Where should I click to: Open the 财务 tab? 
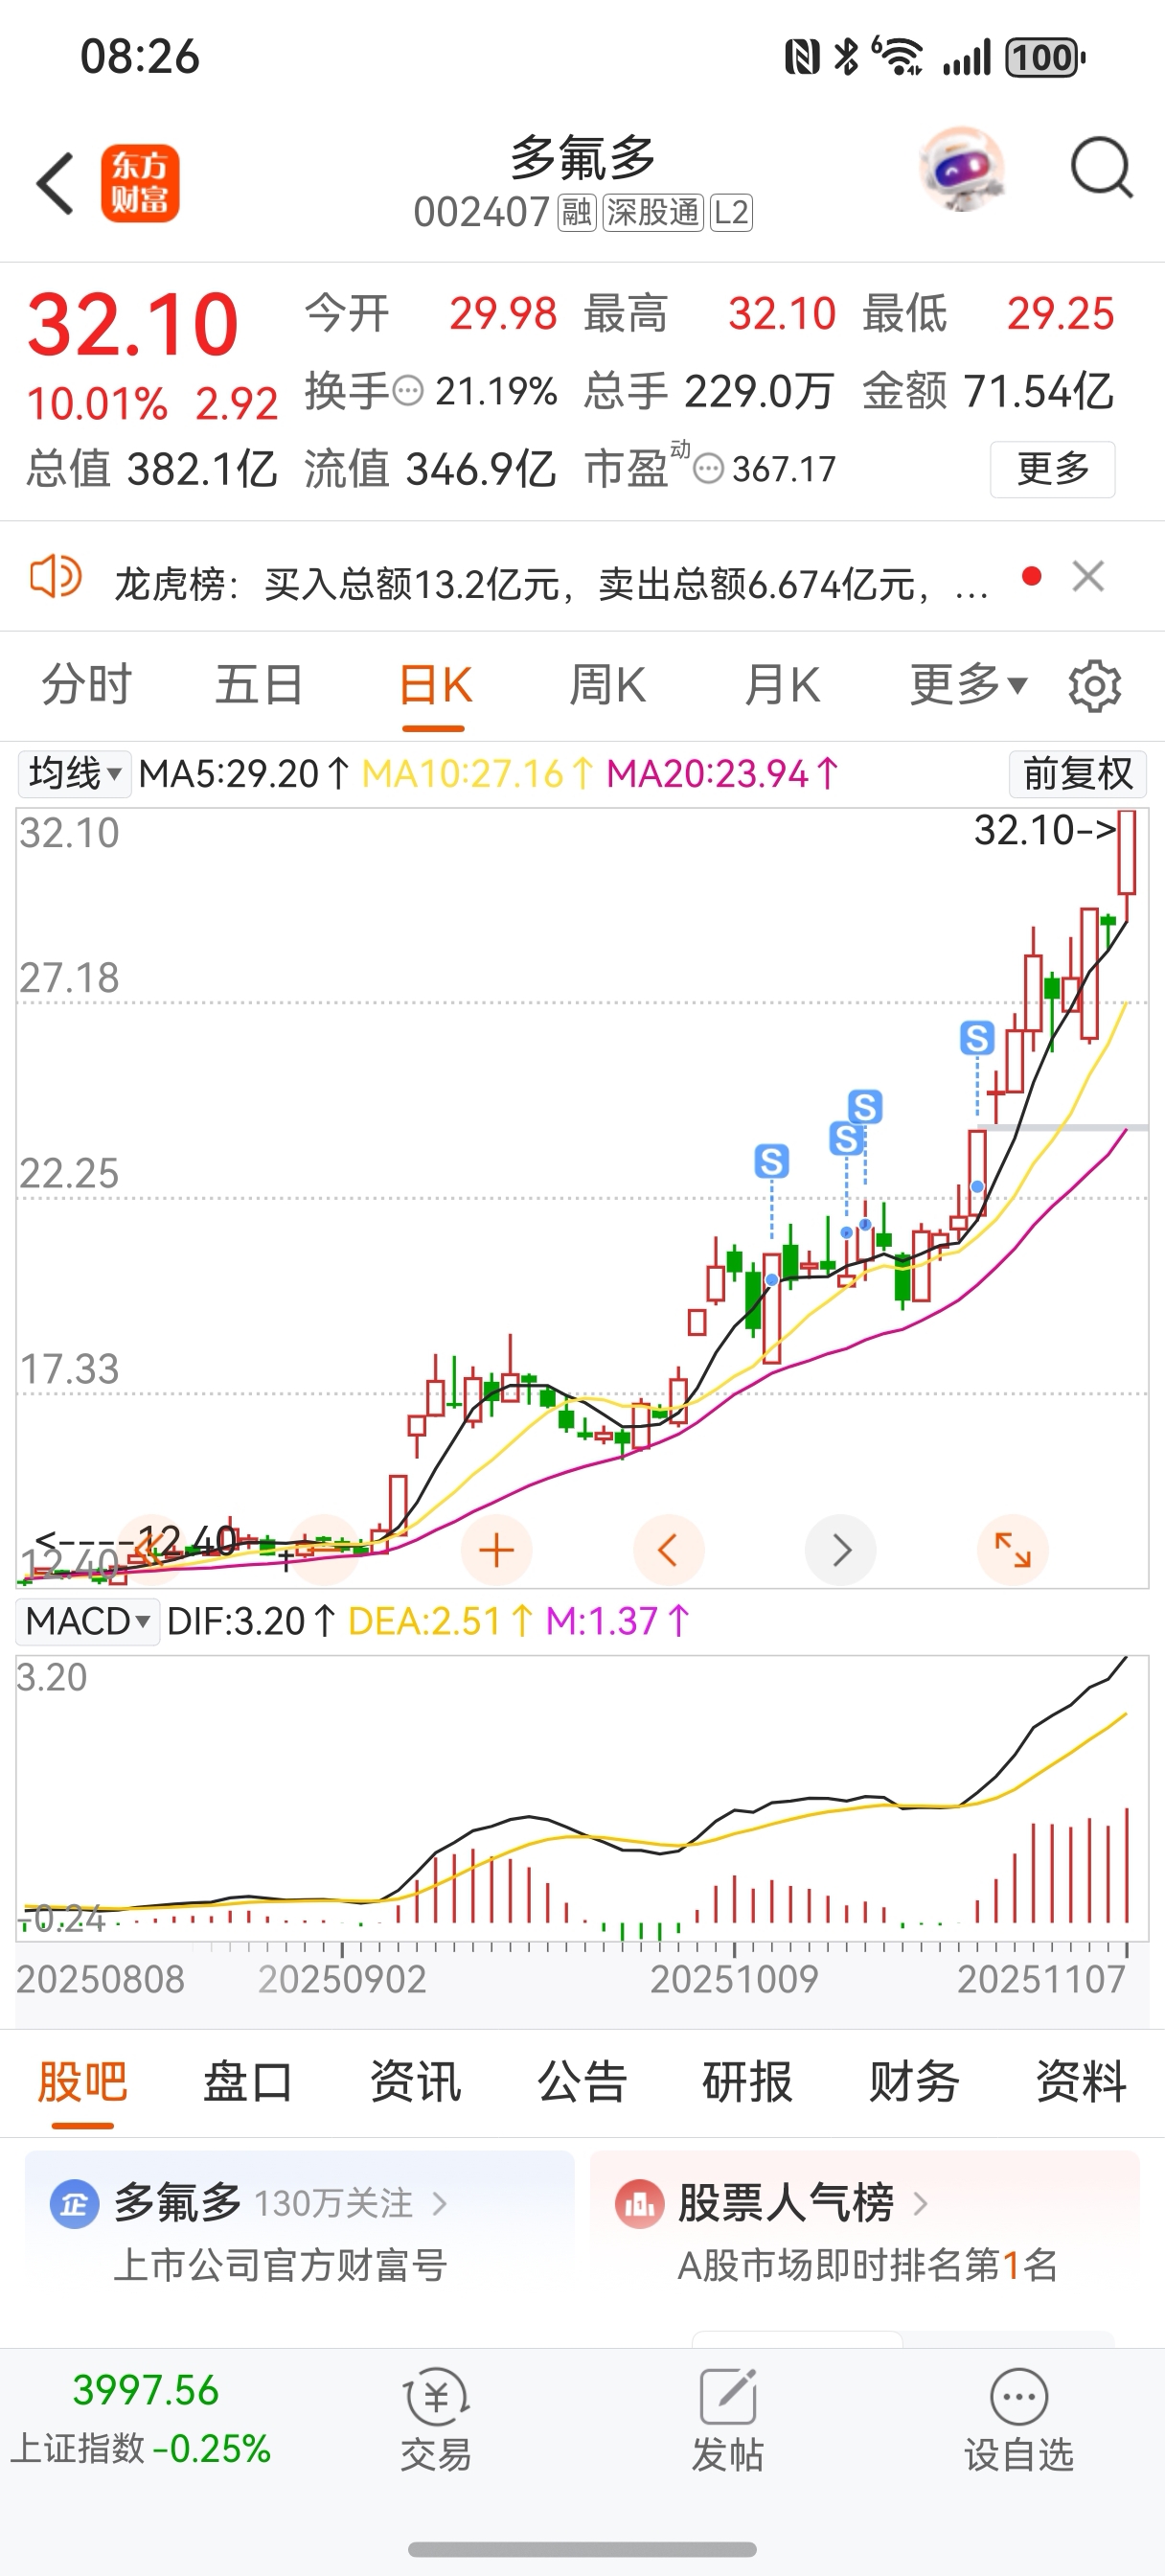[x=914, y=2082]
